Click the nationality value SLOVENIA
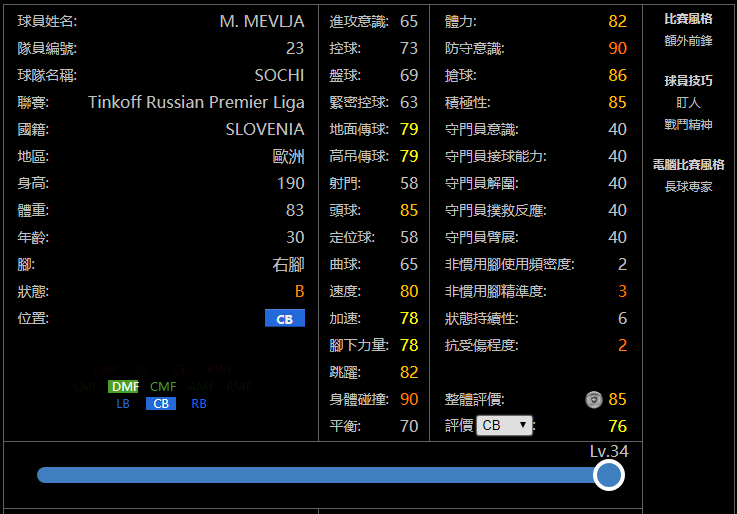This screenshot has width=737, height=514. click(265, 130)
